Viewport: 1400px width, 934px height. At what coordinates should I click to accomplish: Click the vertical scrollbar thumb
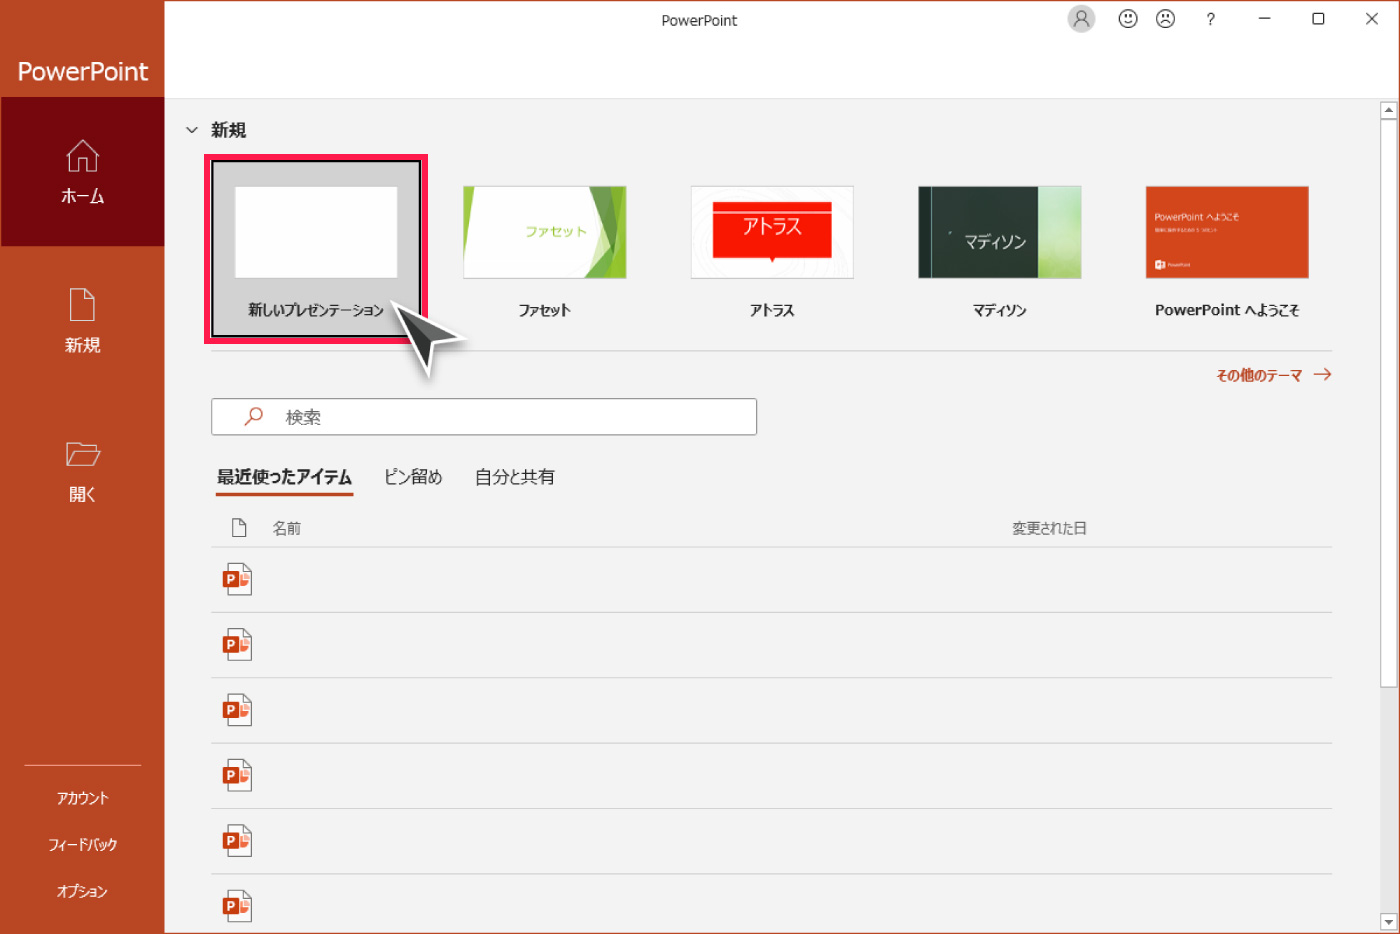[1388, 403]
